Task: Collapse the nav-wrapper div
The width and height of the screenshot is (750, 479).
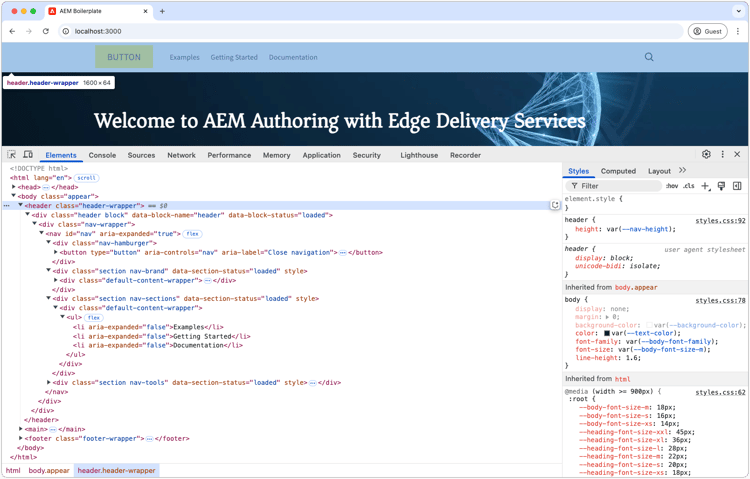Action: click(34, 223)
